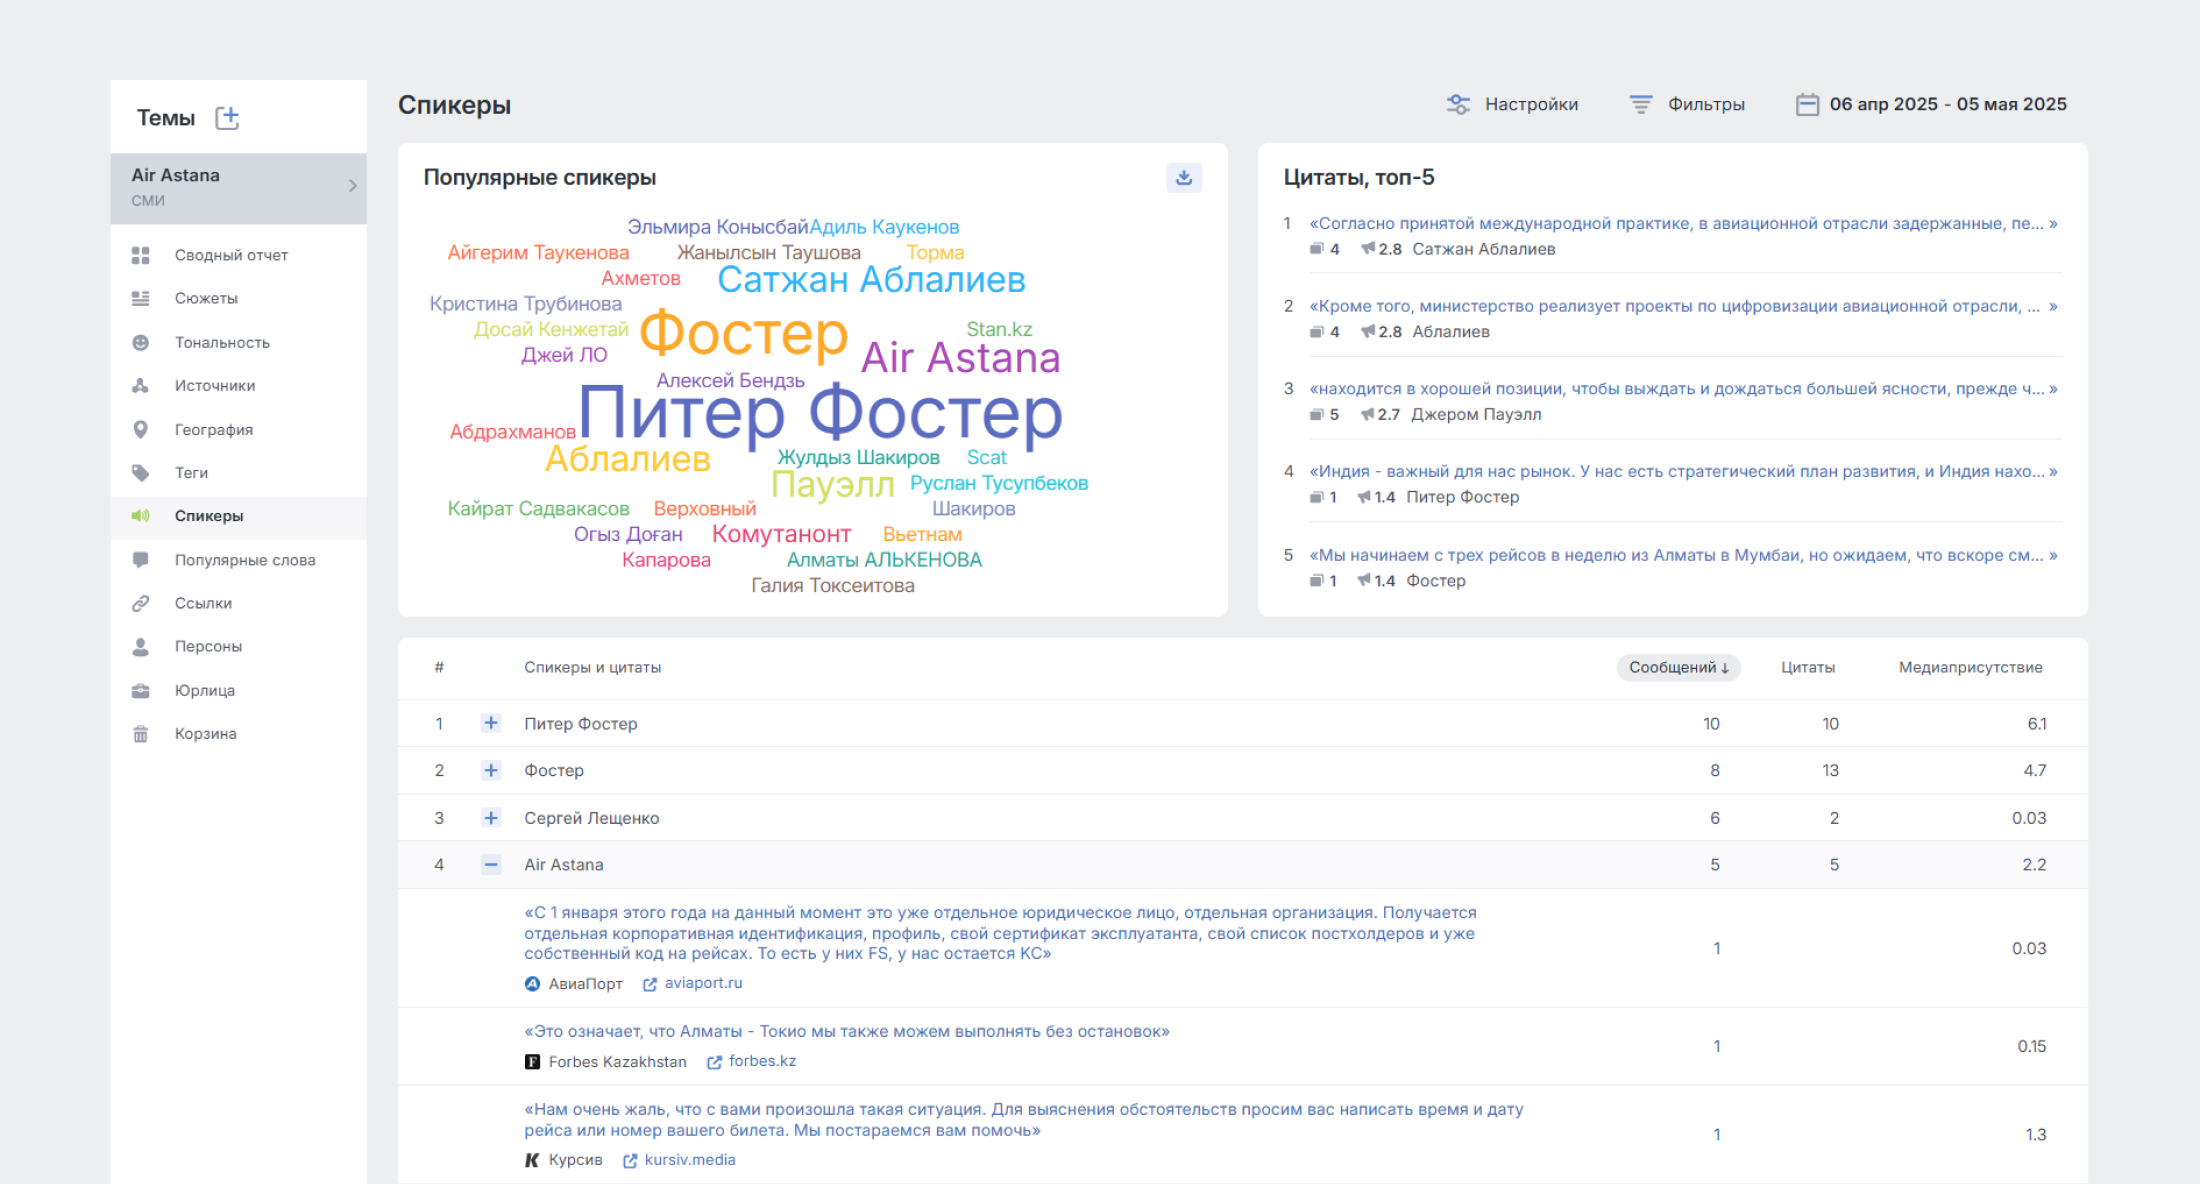This screenshot has width=2200, height=1184.
Task: Click the Forbes Kazakhstan source logo
Action: [x=532, y=1062]
